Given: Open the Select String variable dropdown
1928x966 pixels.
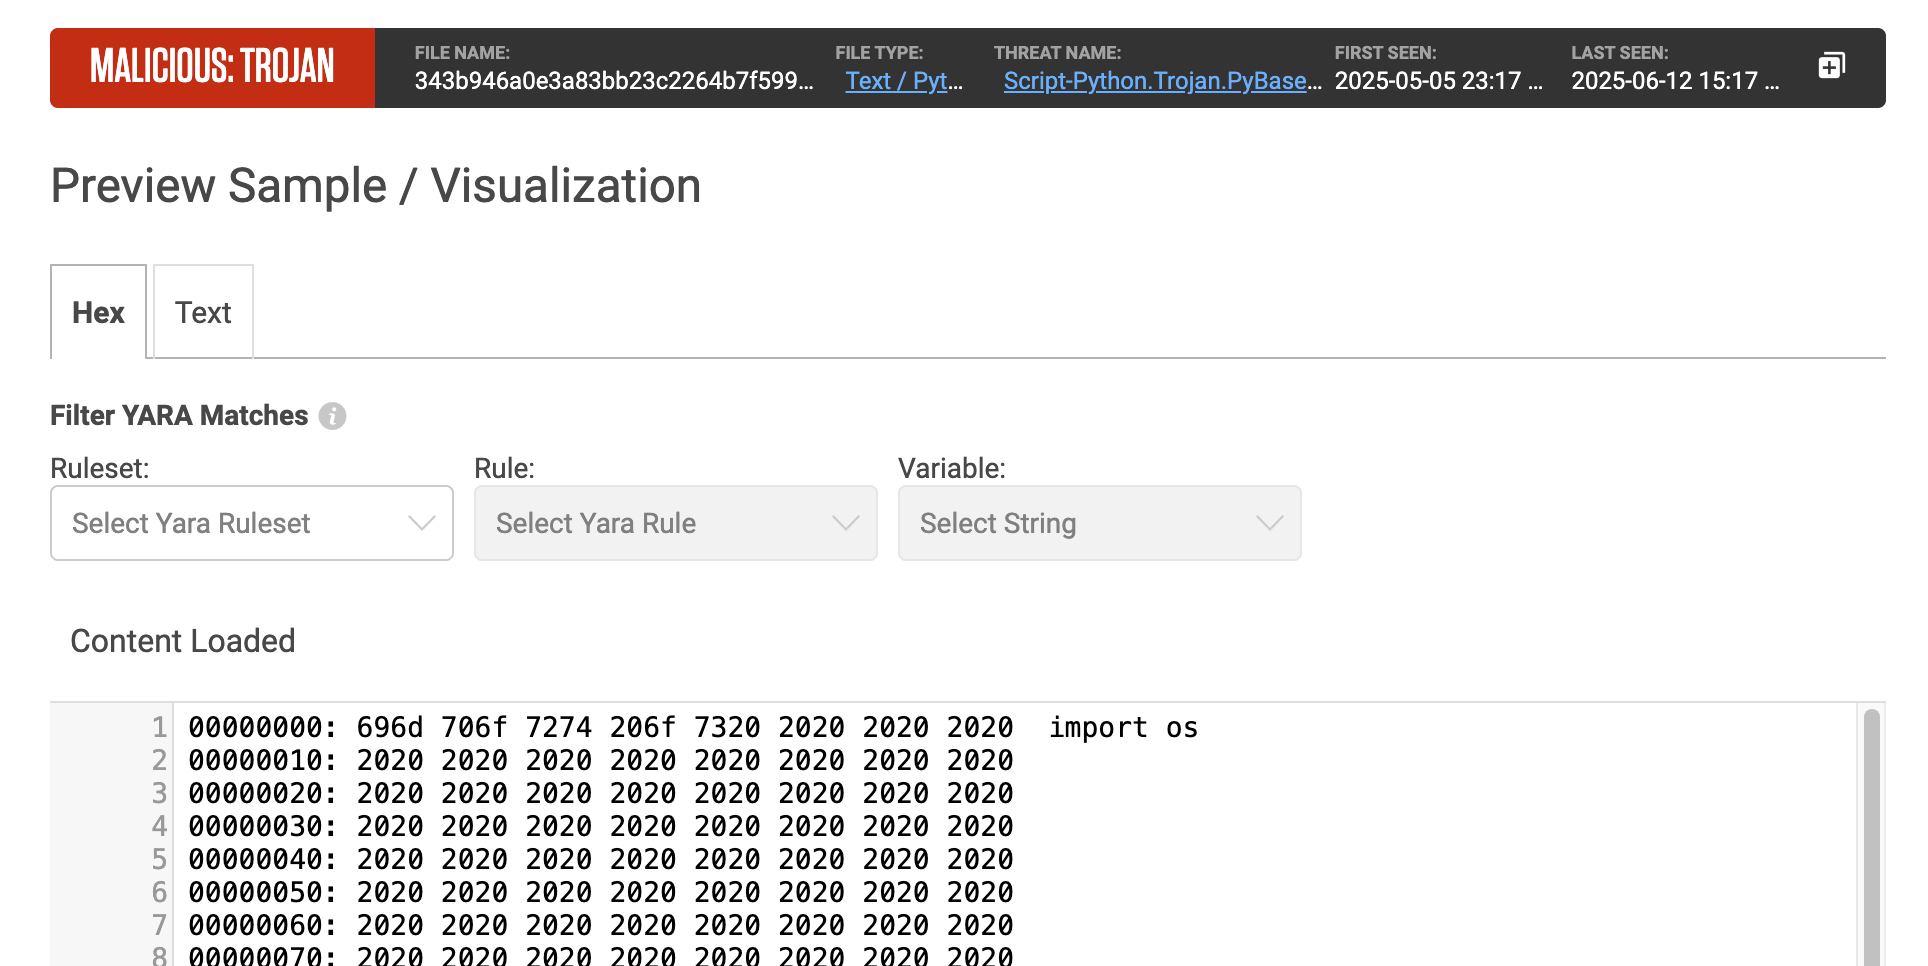Looking at the screenshot, I should (1100, 523).
